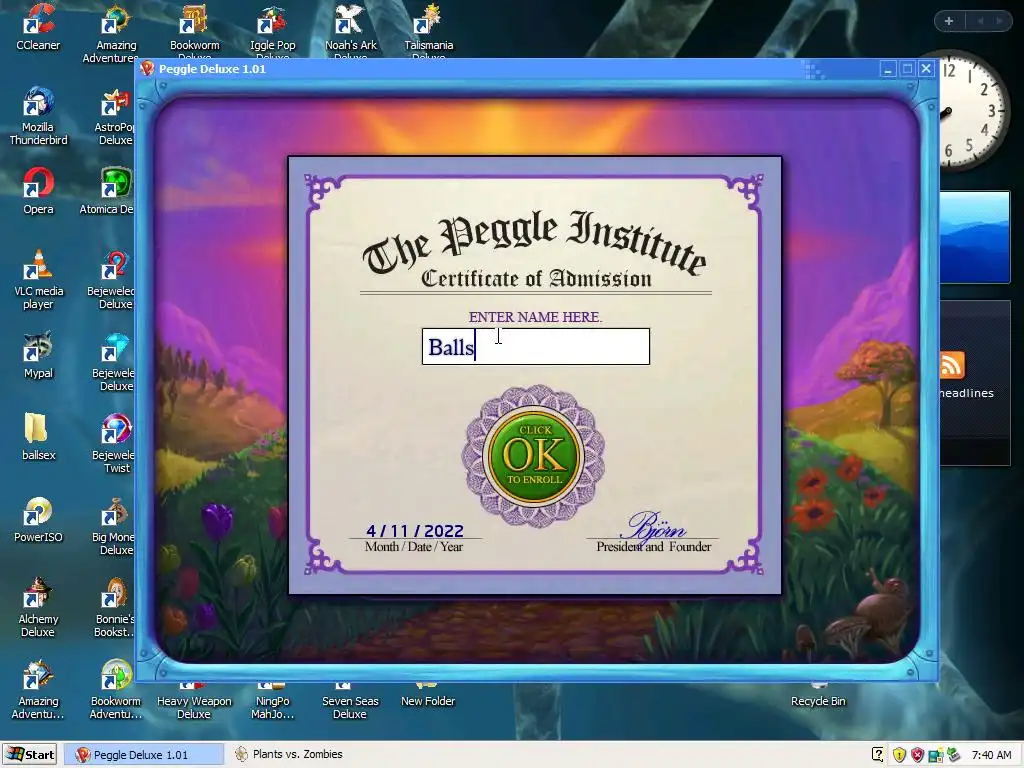This screenshot has height=768, width=1024.
Task: Click the help question mark tray icon
Action: click(x=878, y=755)
